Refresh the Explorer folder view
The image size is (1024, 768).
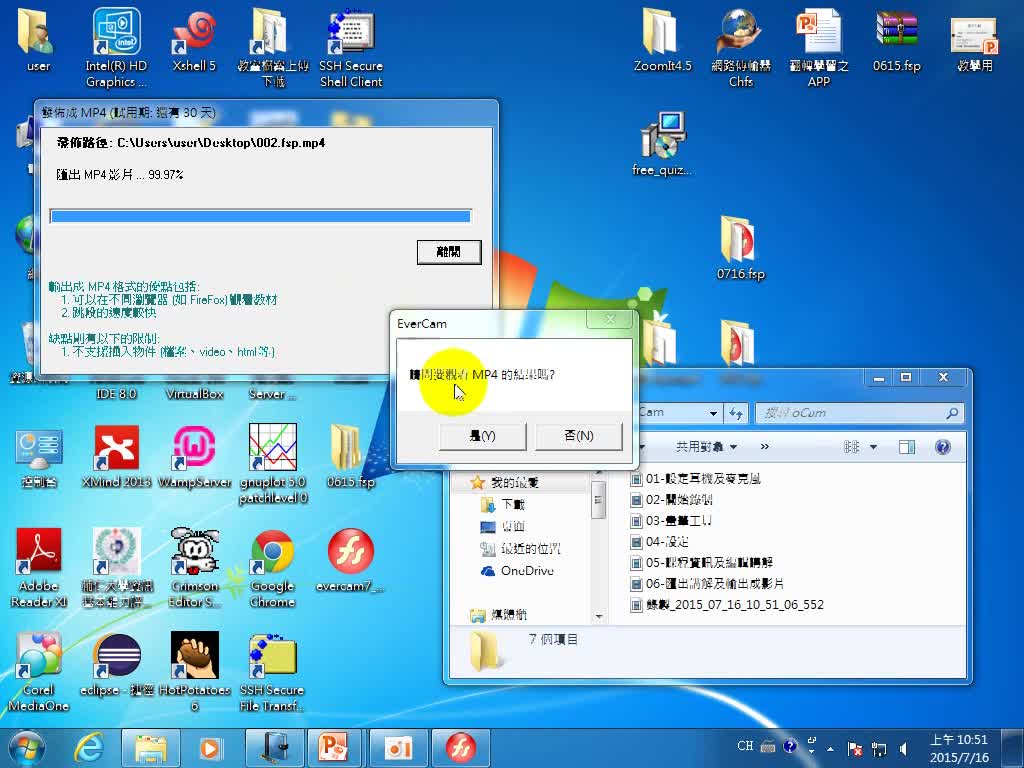click(x=736, y=413)
